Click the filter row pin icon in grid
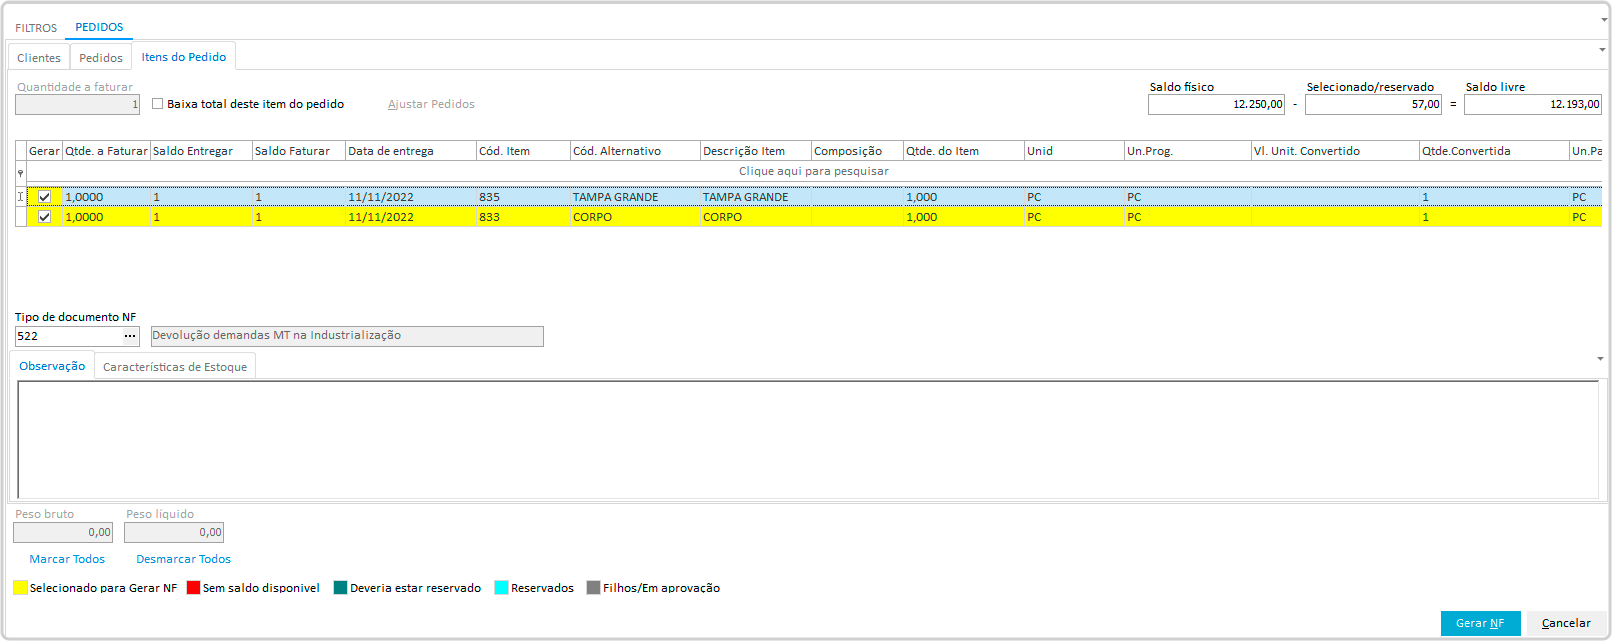This screenshot has width=1614, height=641. [x=20, y=173]
